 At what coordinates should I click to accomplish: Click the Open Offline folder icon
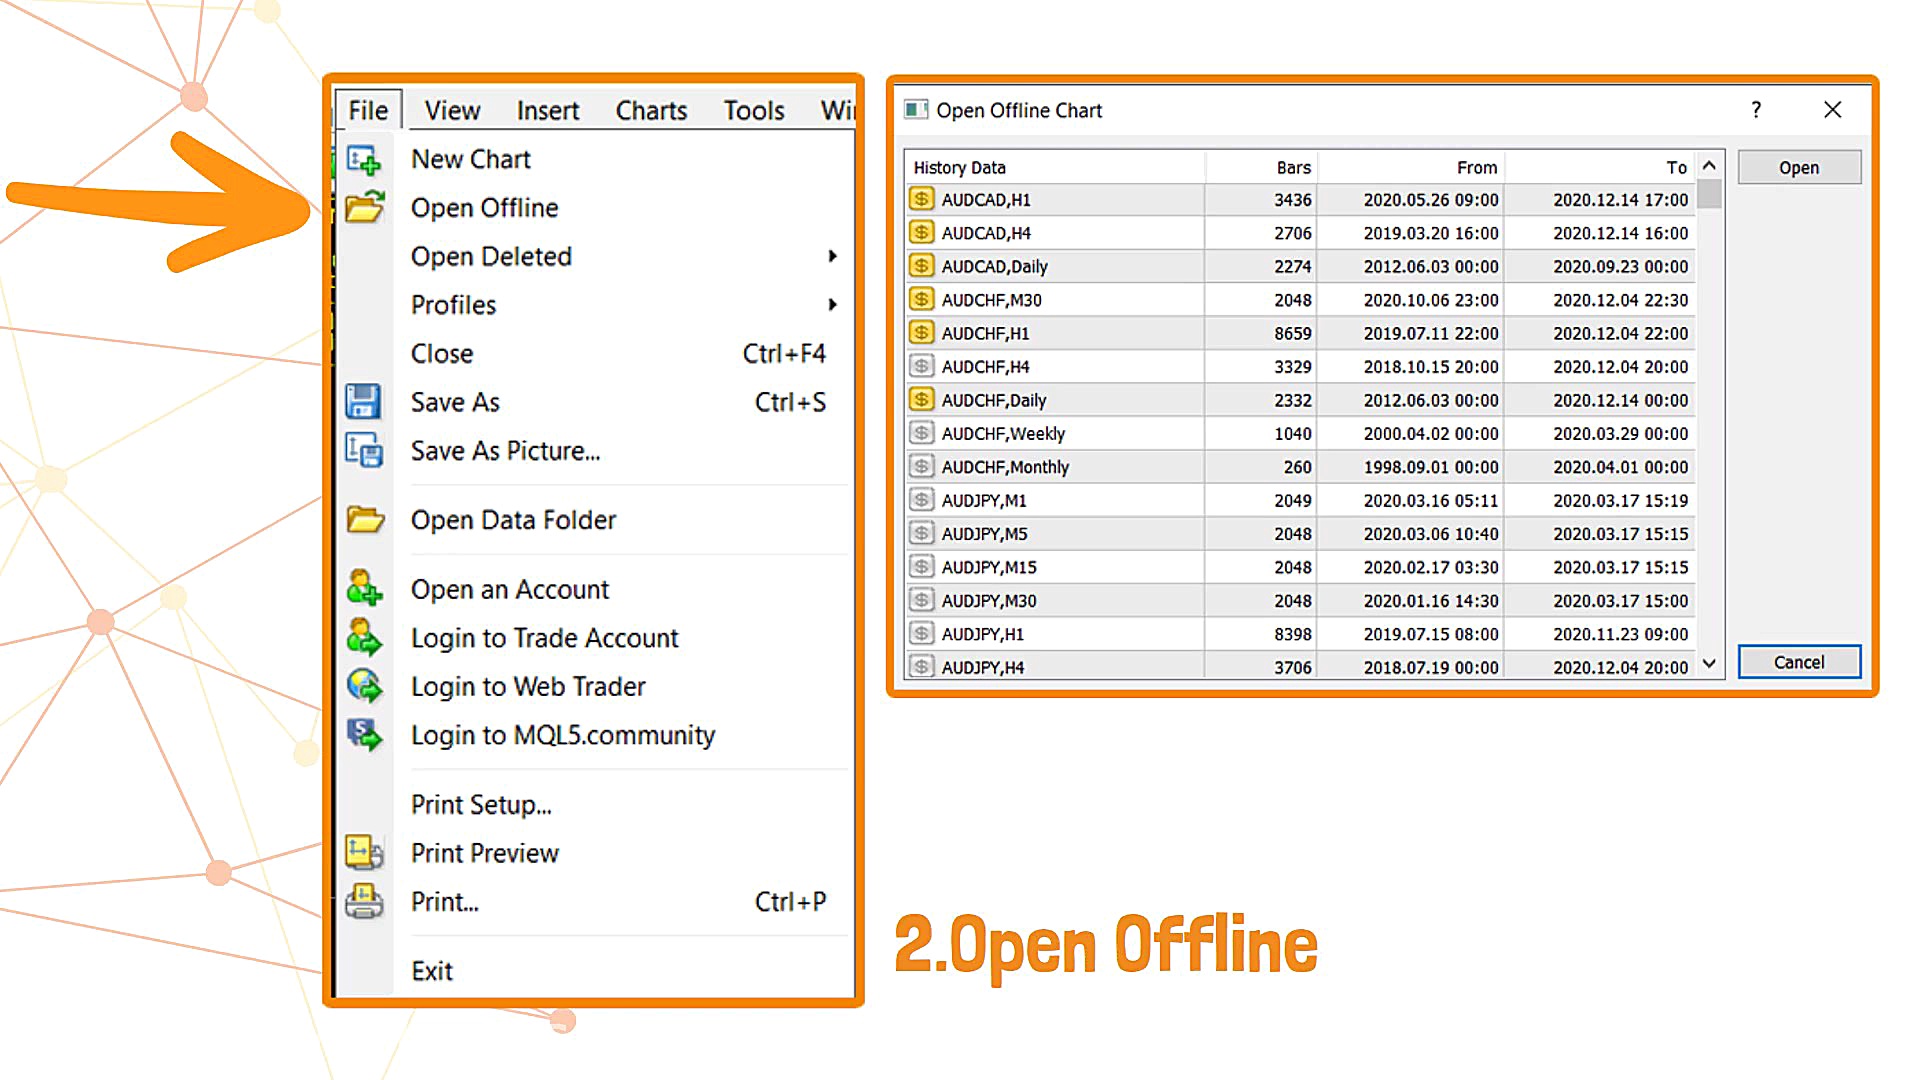pos(364,207)
